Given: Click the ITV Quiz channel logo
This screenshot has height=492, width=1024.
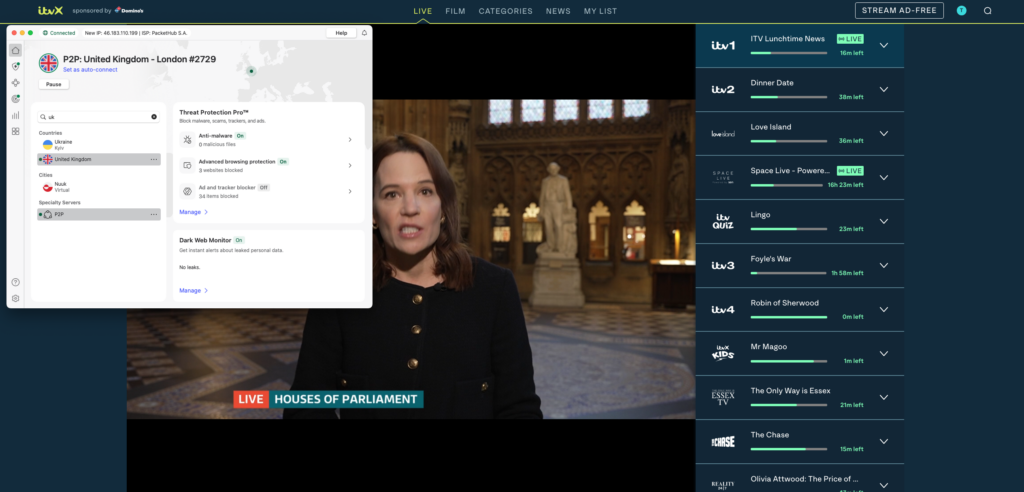Looking at the screenshot, I should (x=723, y=221).
